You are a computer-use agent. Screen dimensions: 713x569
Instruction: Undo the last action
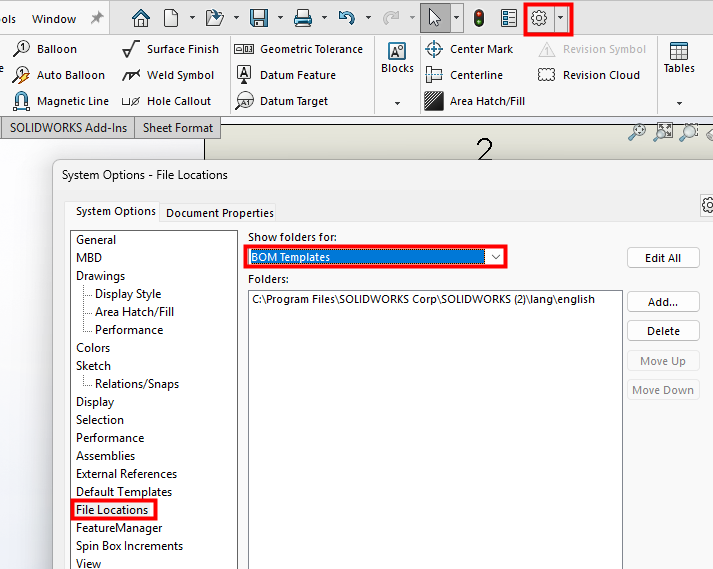tap(346, 18)
